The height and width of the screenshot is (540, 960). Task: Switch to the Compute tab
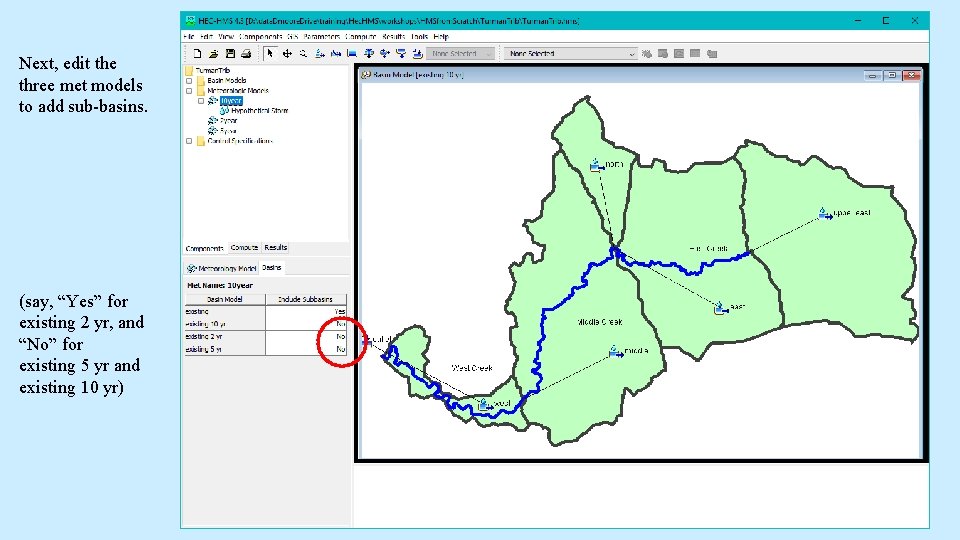(x=244, y=248)
